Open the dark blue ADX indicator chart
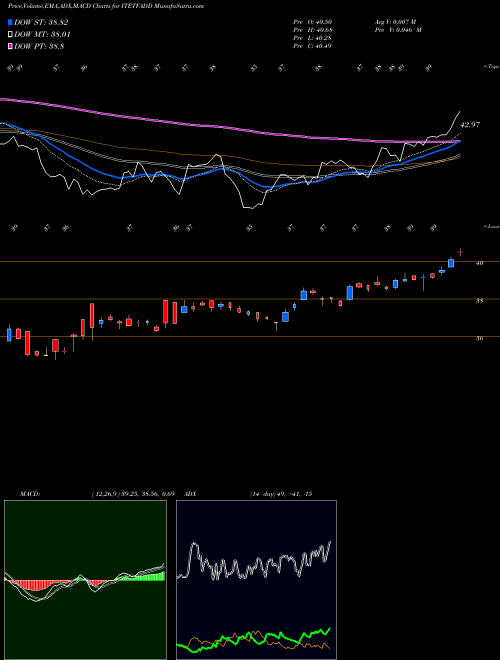The height and width of the screenshot is (660, 500). tap(256, 580)
